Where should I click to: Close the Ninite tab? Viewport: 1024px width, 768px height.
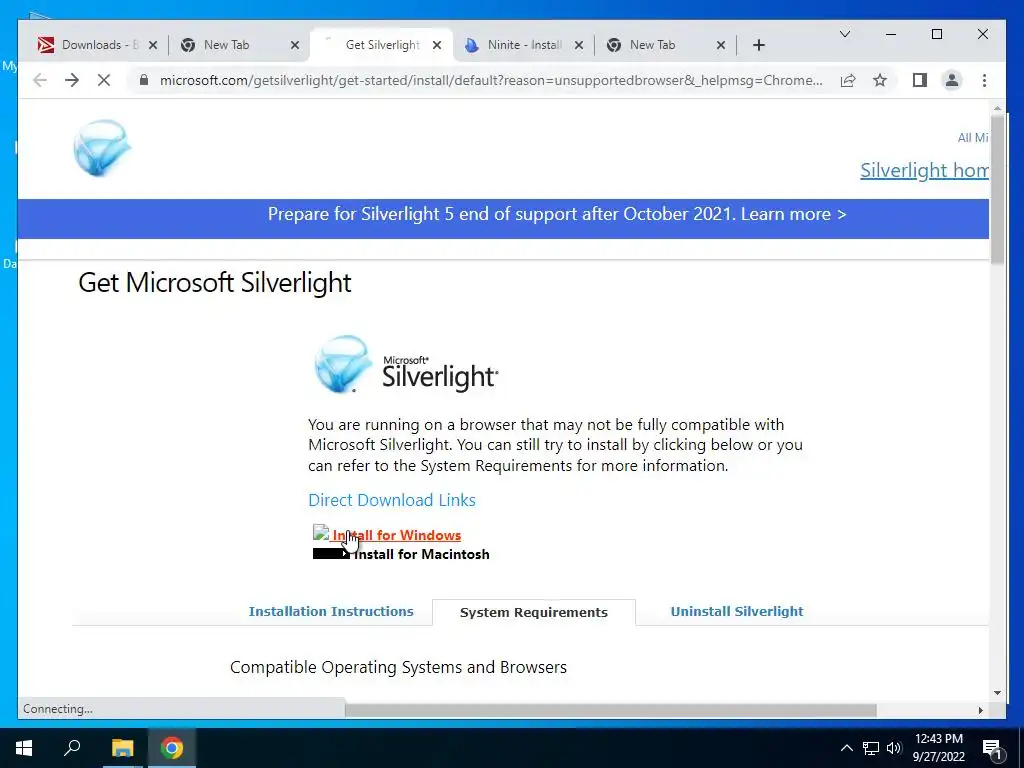[x=579, y=45]
